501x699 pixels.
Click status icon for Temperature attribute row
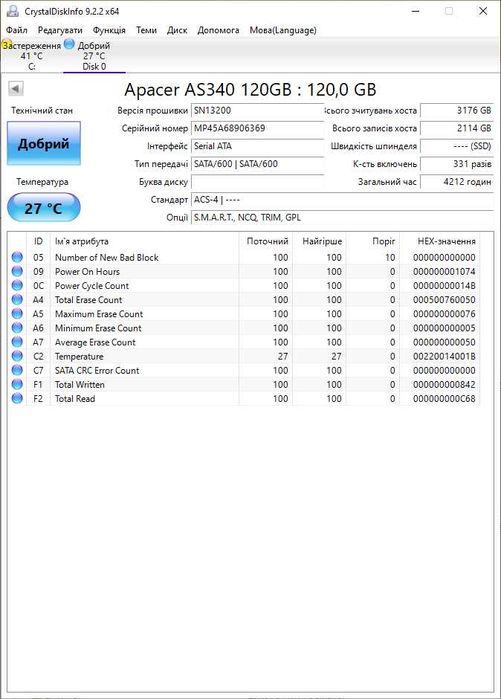17,356
